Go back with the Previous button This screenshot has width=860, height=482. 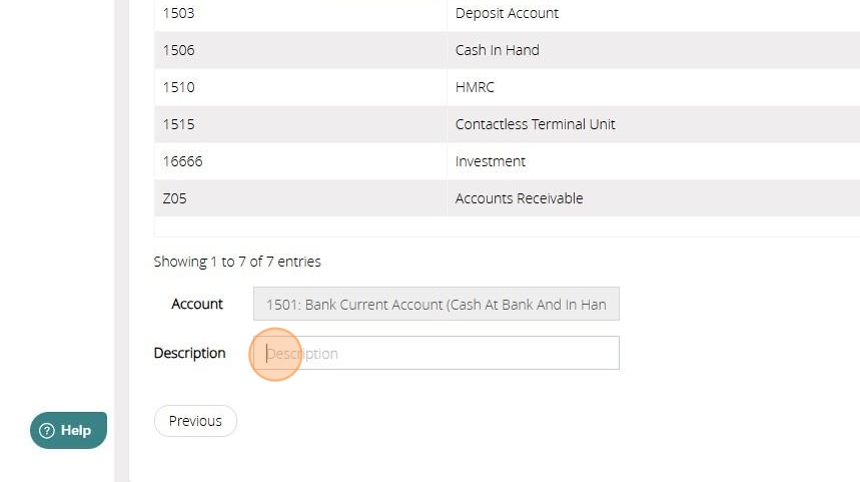(x=195, y=421)
